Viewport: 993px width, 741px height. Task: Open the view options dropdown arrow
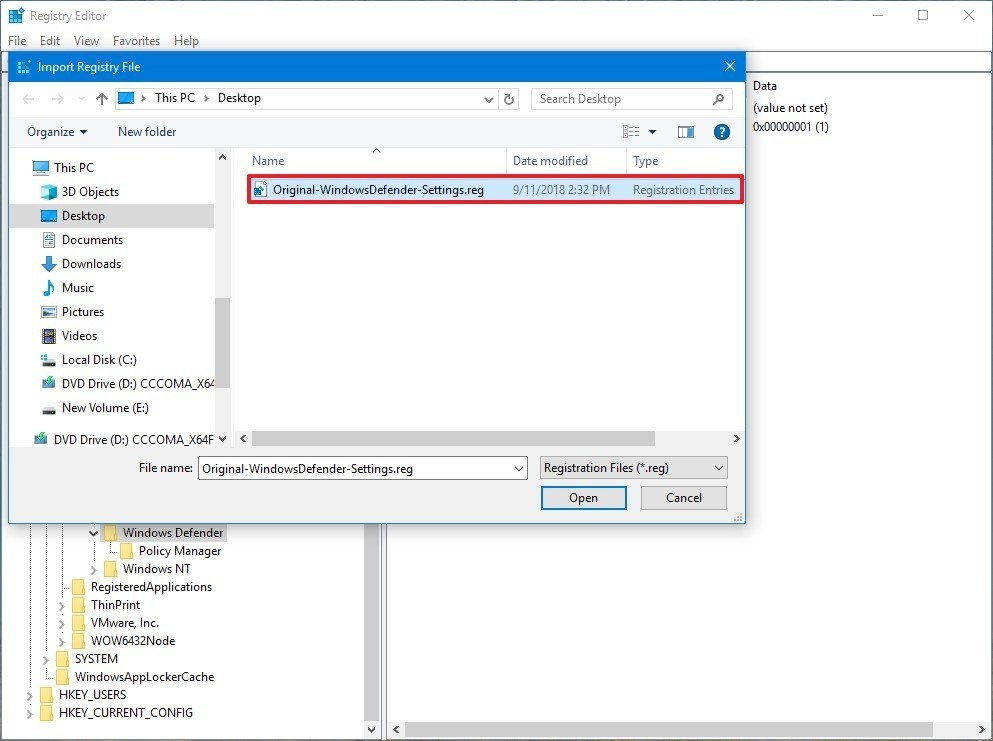click(652, 132)
